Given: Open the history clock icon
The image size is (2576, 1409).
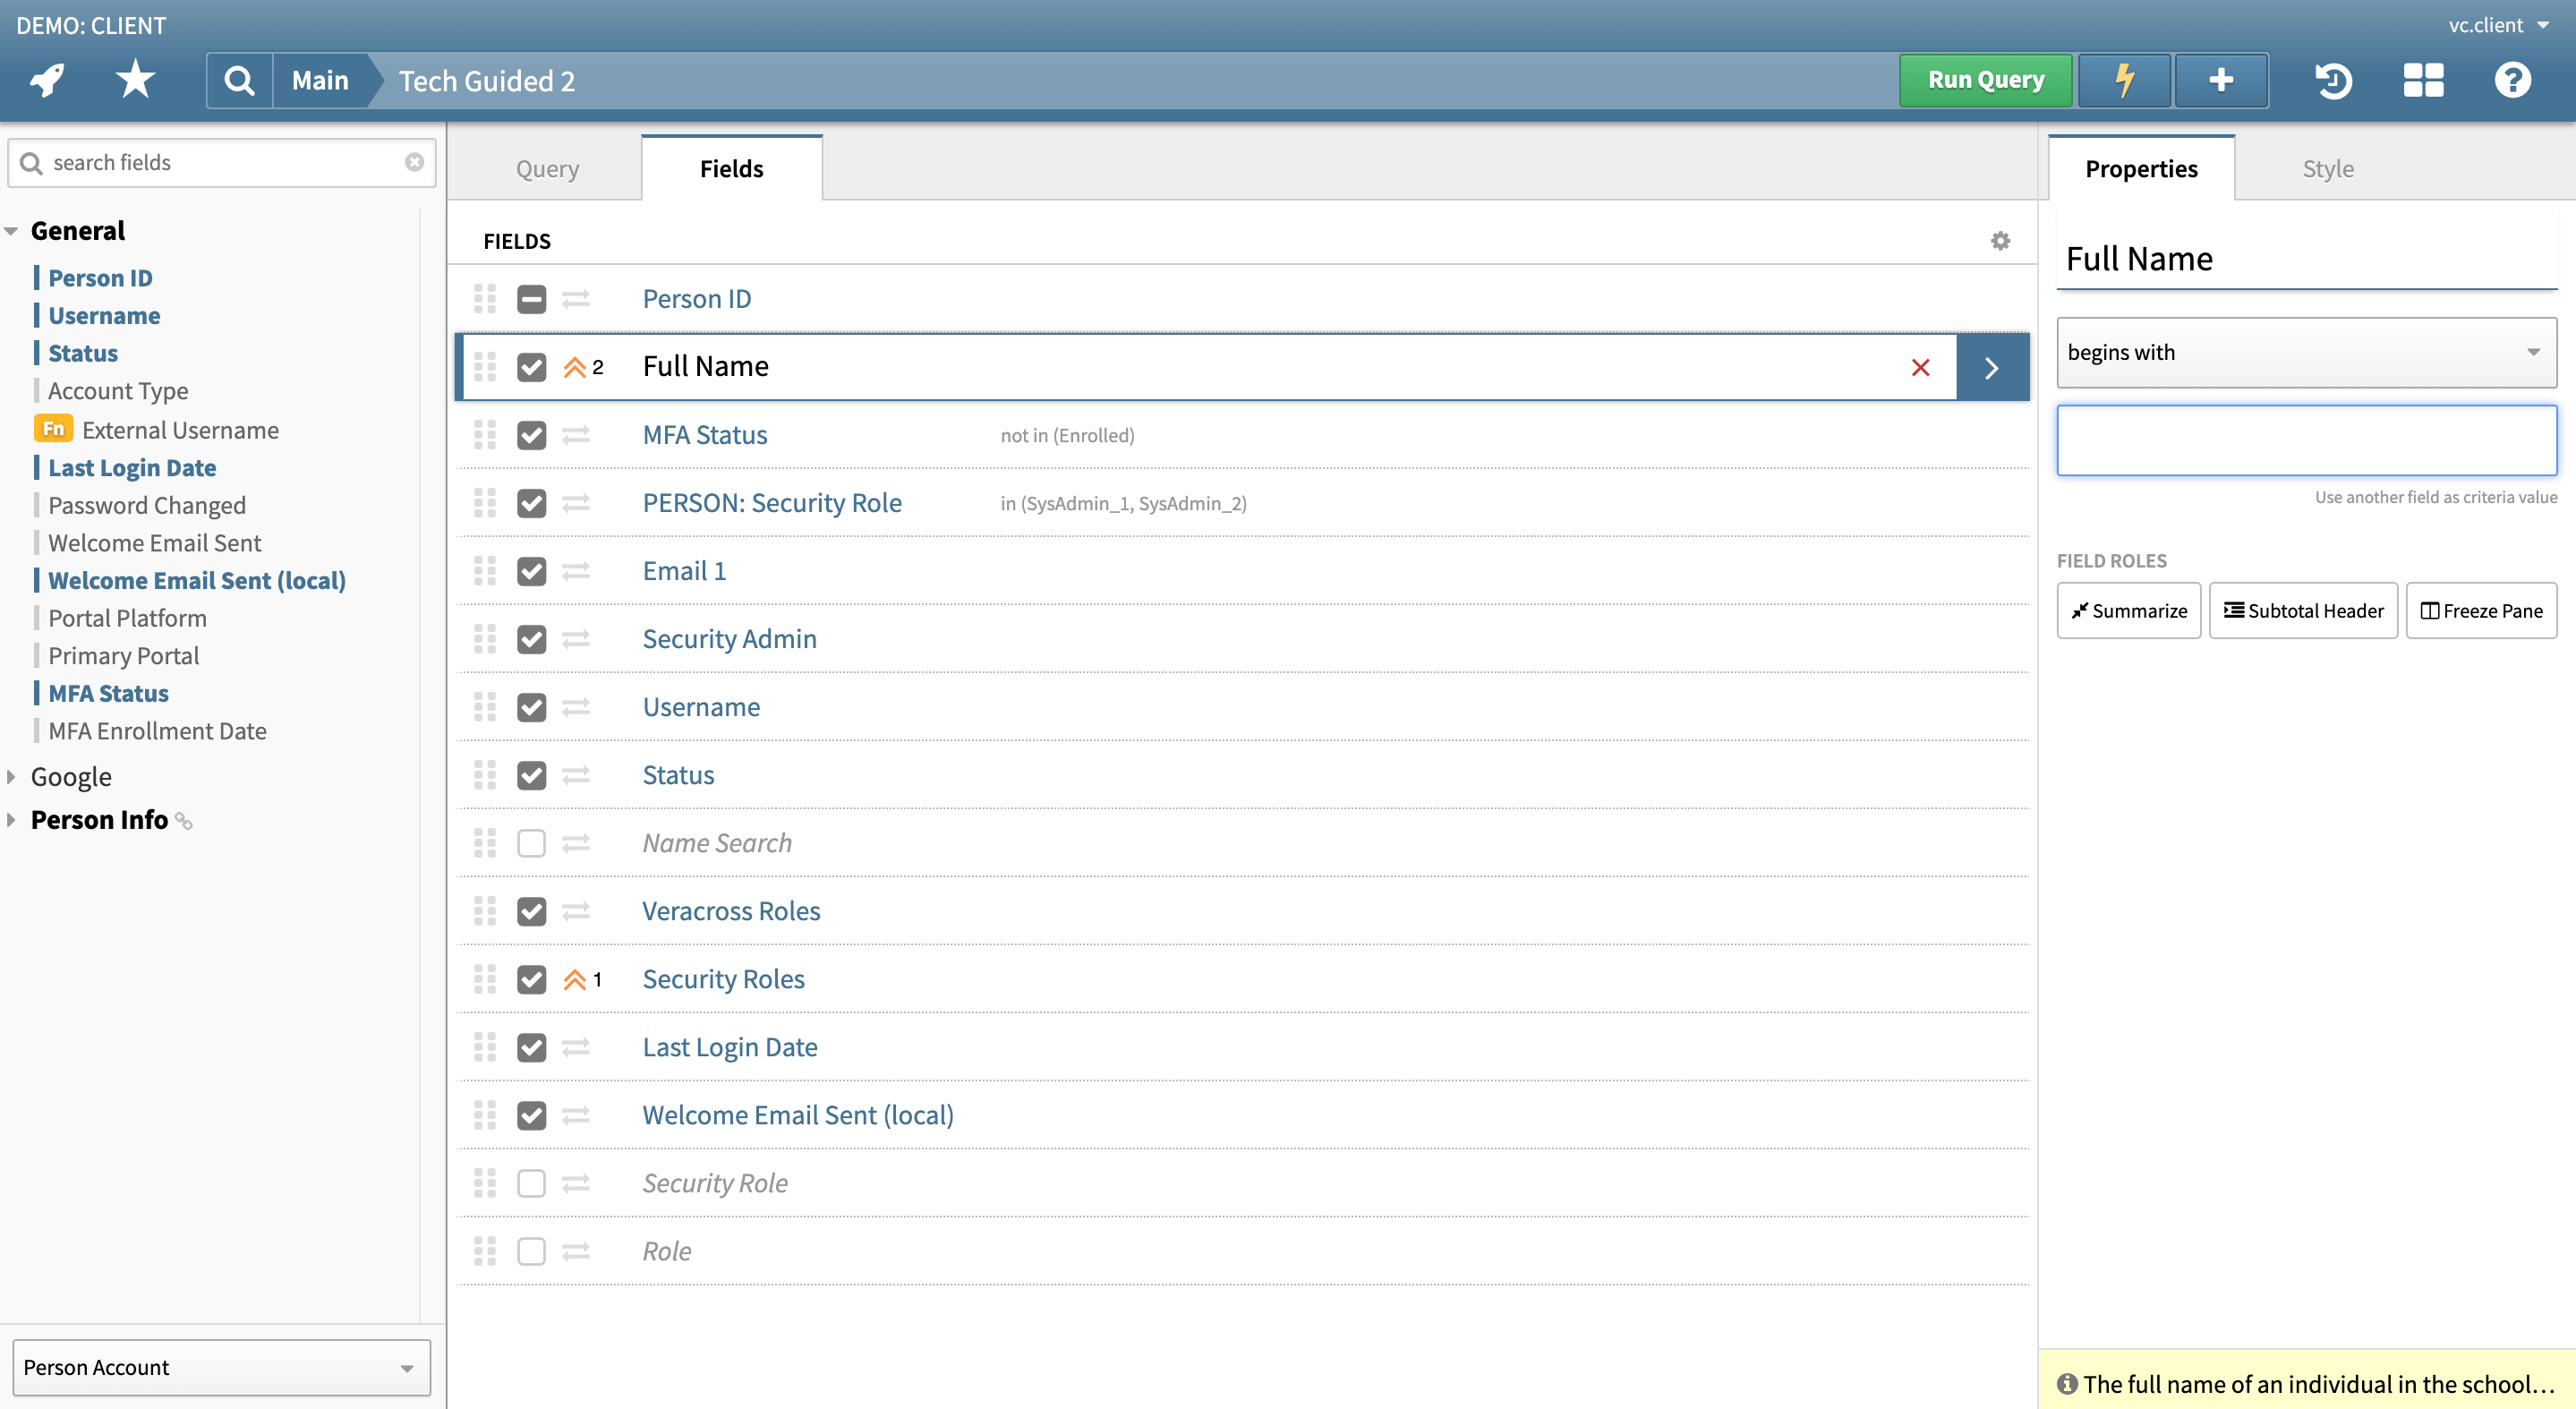Looking at the screenshot, I should coord(2332,80).
